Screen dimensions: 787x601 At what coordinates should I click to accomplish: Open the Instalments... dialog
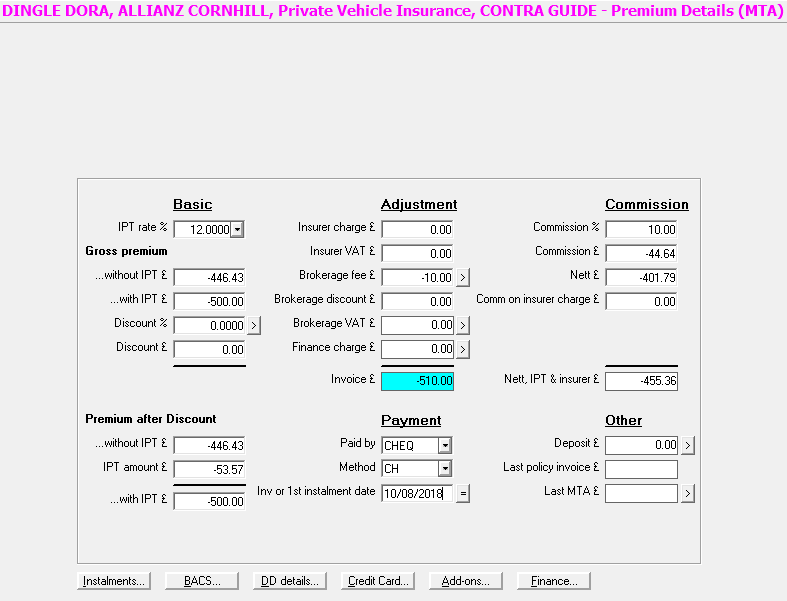(114, 581)
